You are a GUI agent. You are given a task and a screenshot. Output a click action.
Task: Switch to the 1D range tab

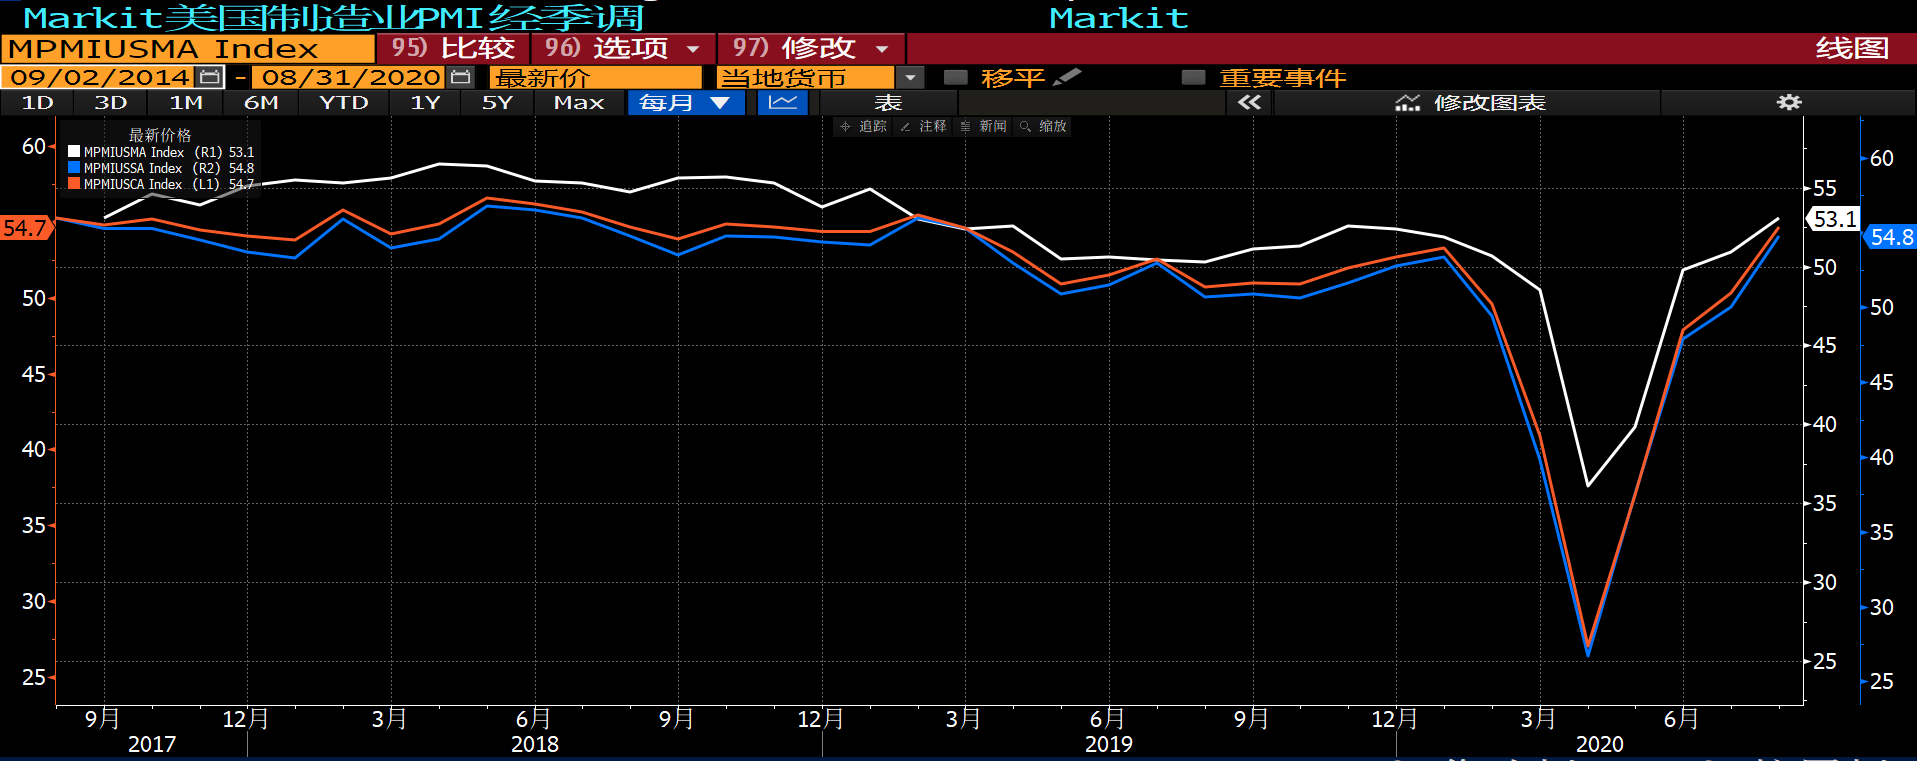coord(37,102)
